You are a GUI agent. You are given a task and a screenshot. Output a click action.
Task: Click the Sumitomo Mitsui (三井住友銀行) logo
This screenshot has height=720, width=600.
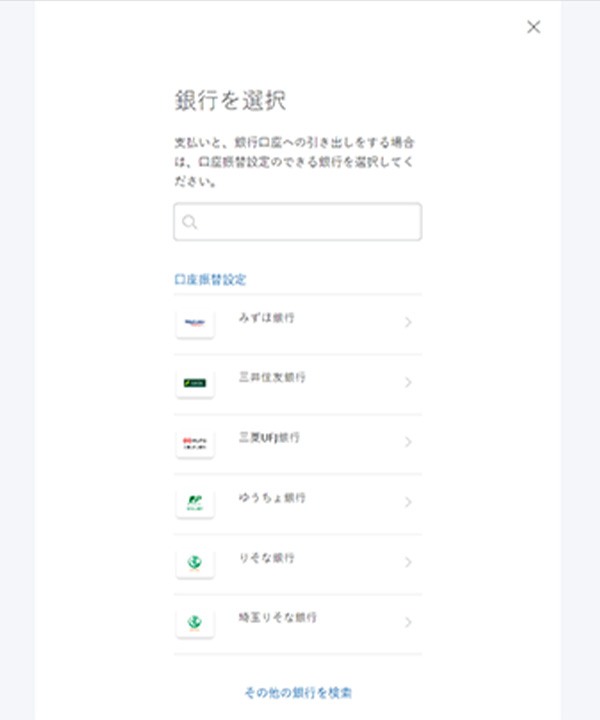(x=195, y=383)
